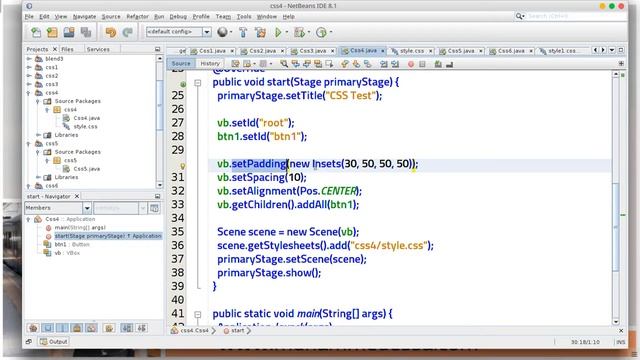The width and height of the screenshot is (640, 360).
Task: Collapse the start method fold at line 24
Action: (198, 83)
